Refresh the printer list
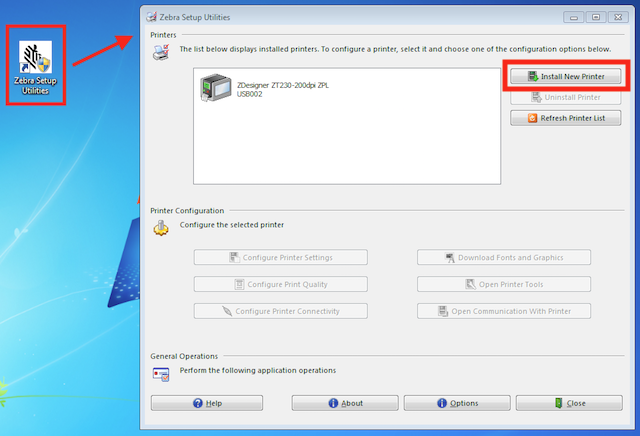 (566, 118)
